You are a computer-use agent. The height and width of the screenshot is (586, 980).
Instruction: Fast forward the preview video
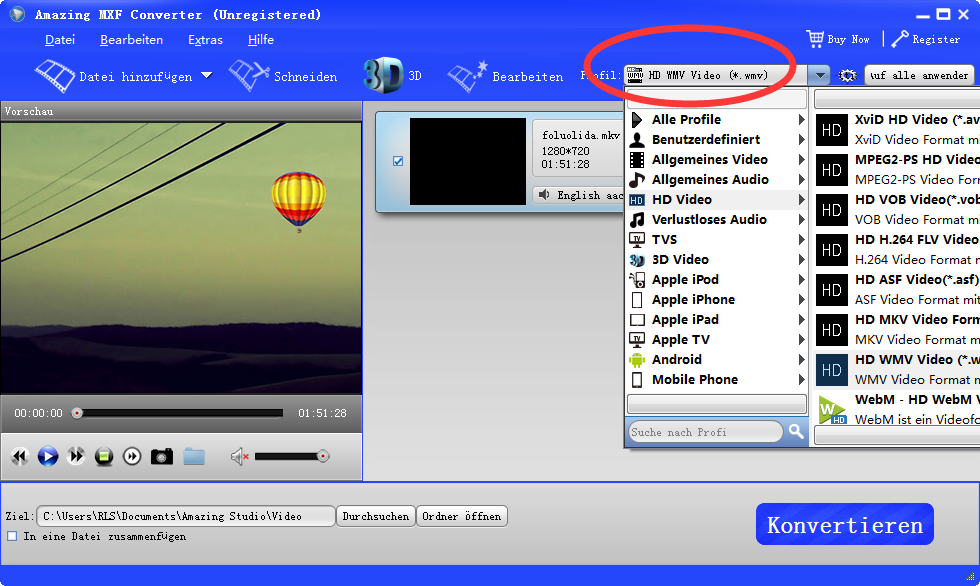76,456
